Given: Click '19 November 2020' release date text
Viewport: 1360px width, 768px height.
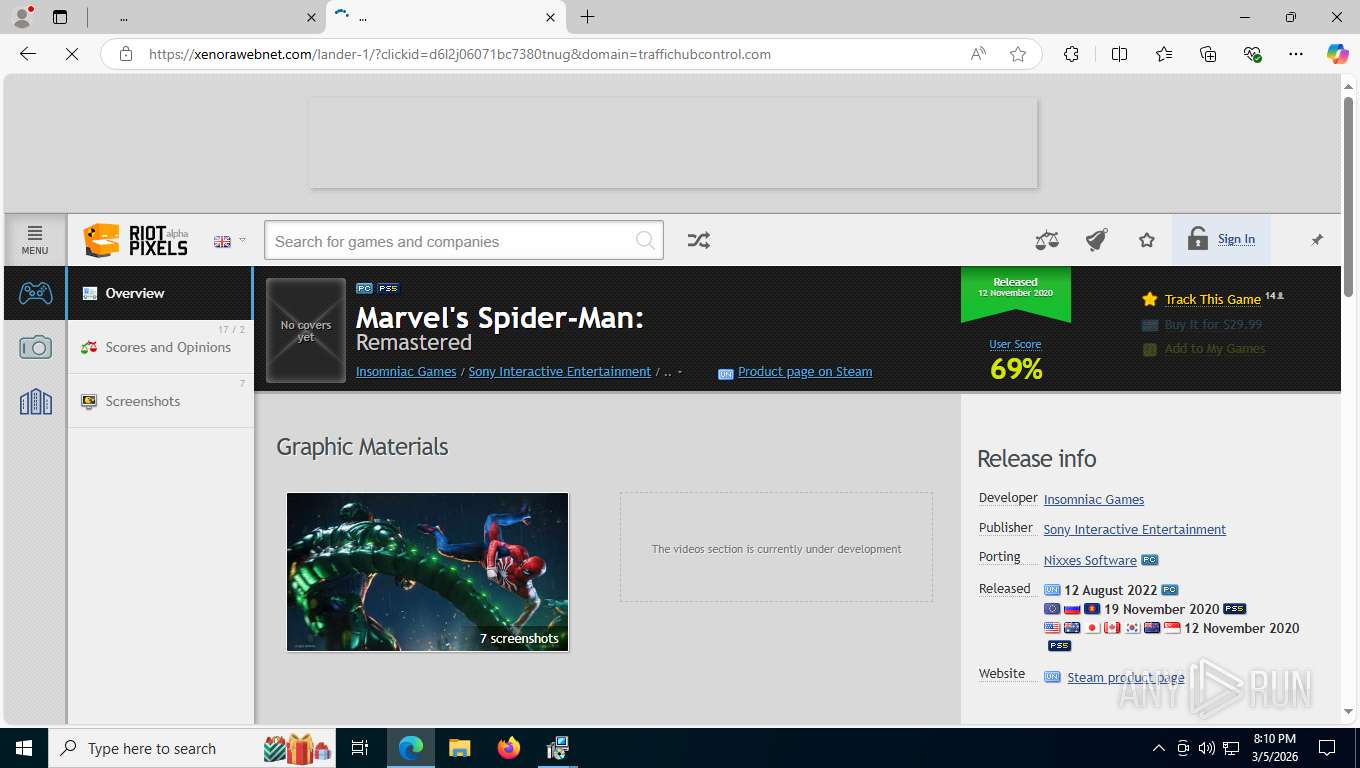Looking at the screenshot, I should pyautogui.click(x=1161, y=609).
